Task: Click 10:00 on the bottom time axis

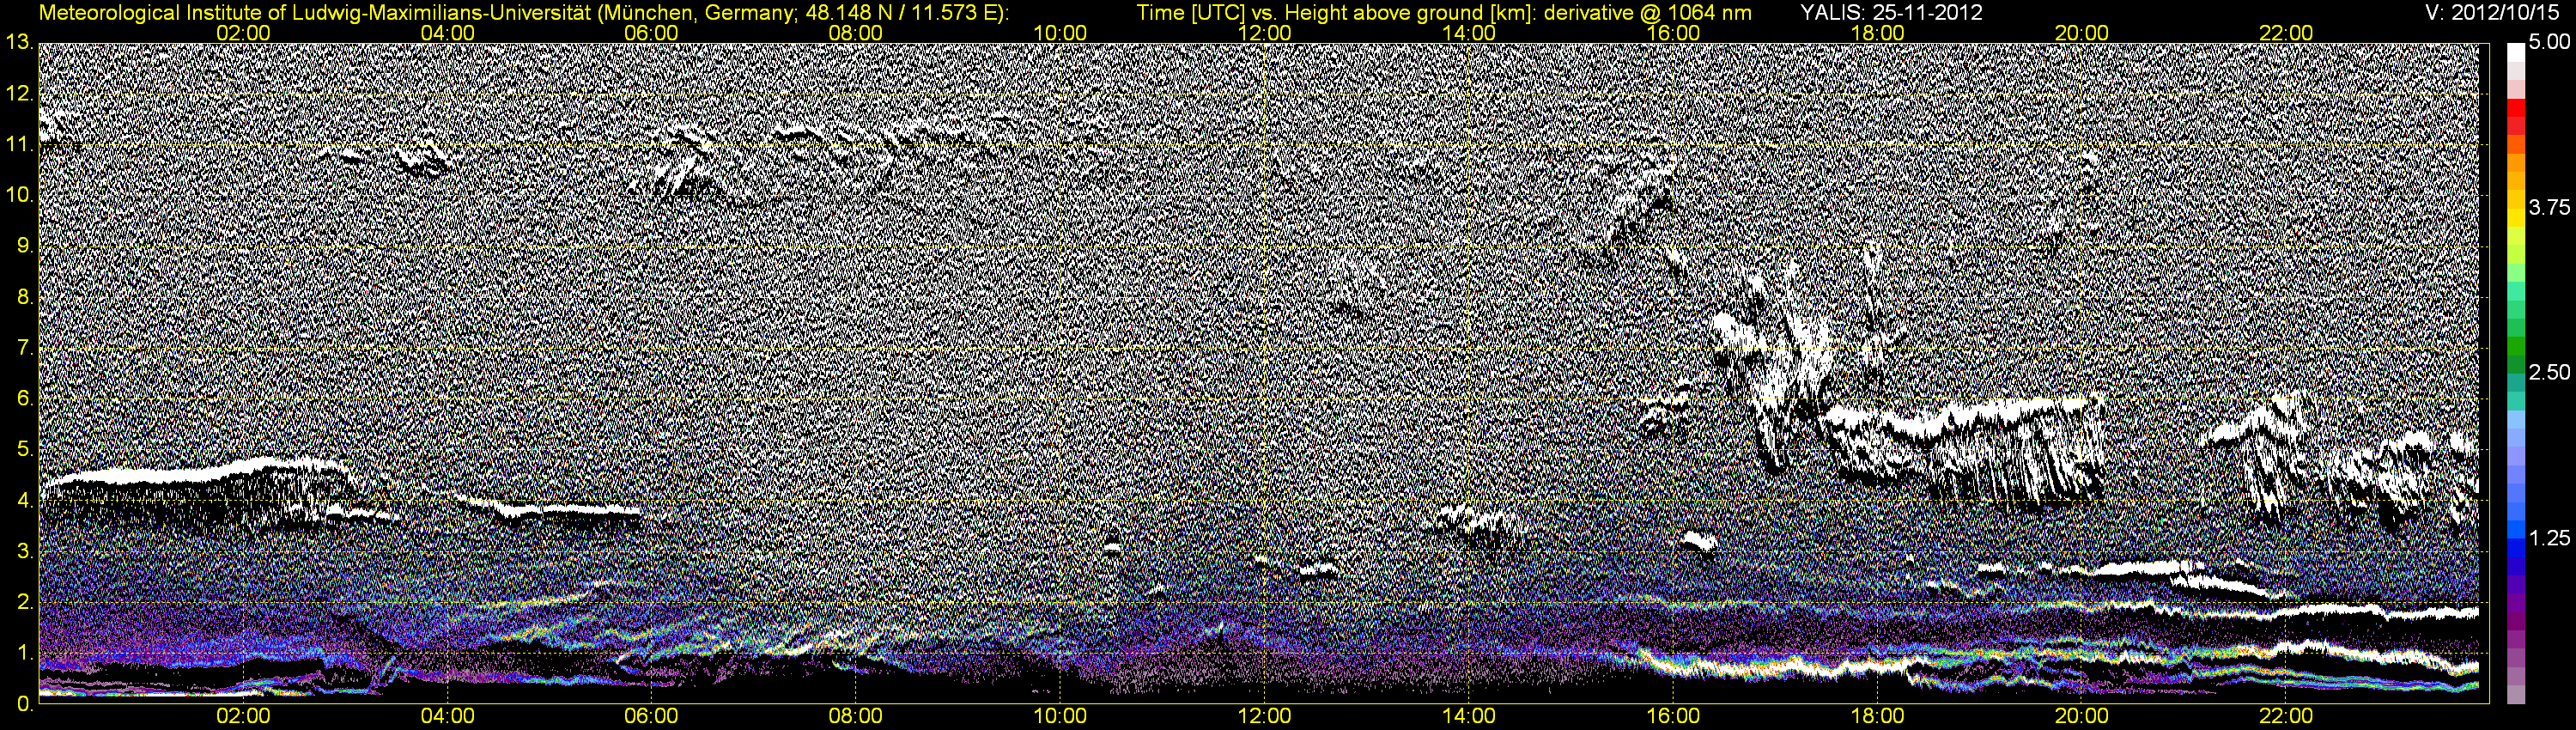Action: (1060, 716)
